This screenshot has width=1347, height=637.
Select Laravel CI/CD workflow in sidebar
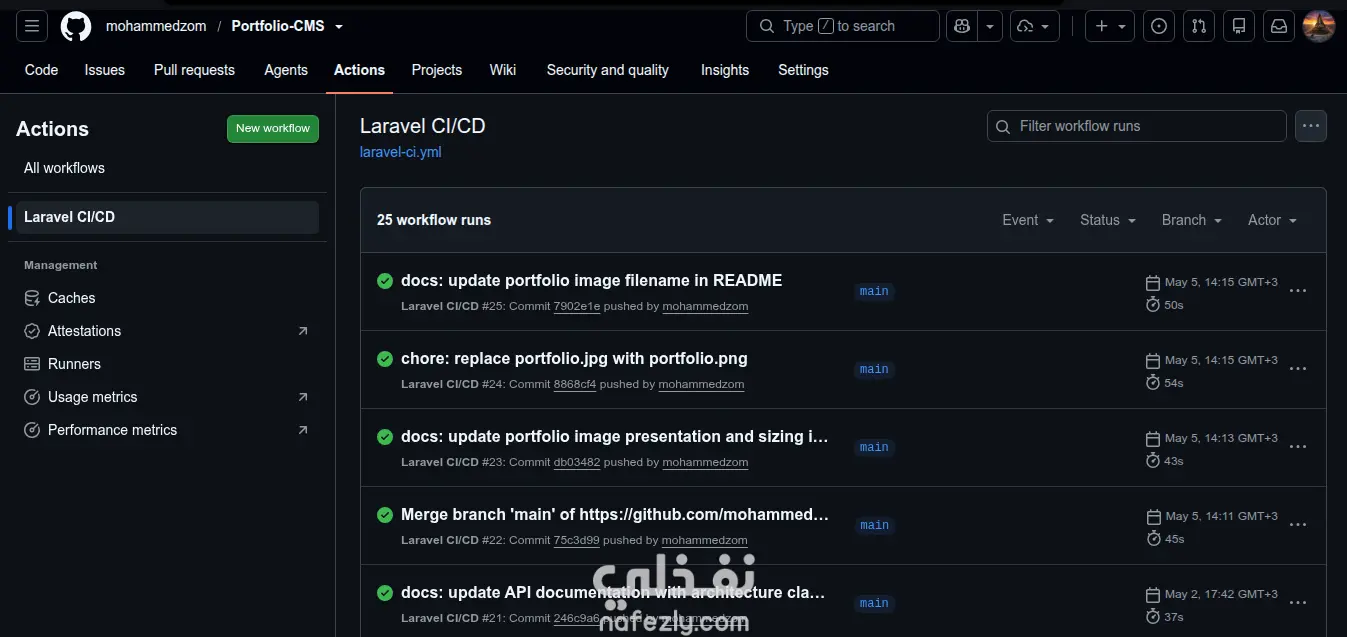pos(167,217)
